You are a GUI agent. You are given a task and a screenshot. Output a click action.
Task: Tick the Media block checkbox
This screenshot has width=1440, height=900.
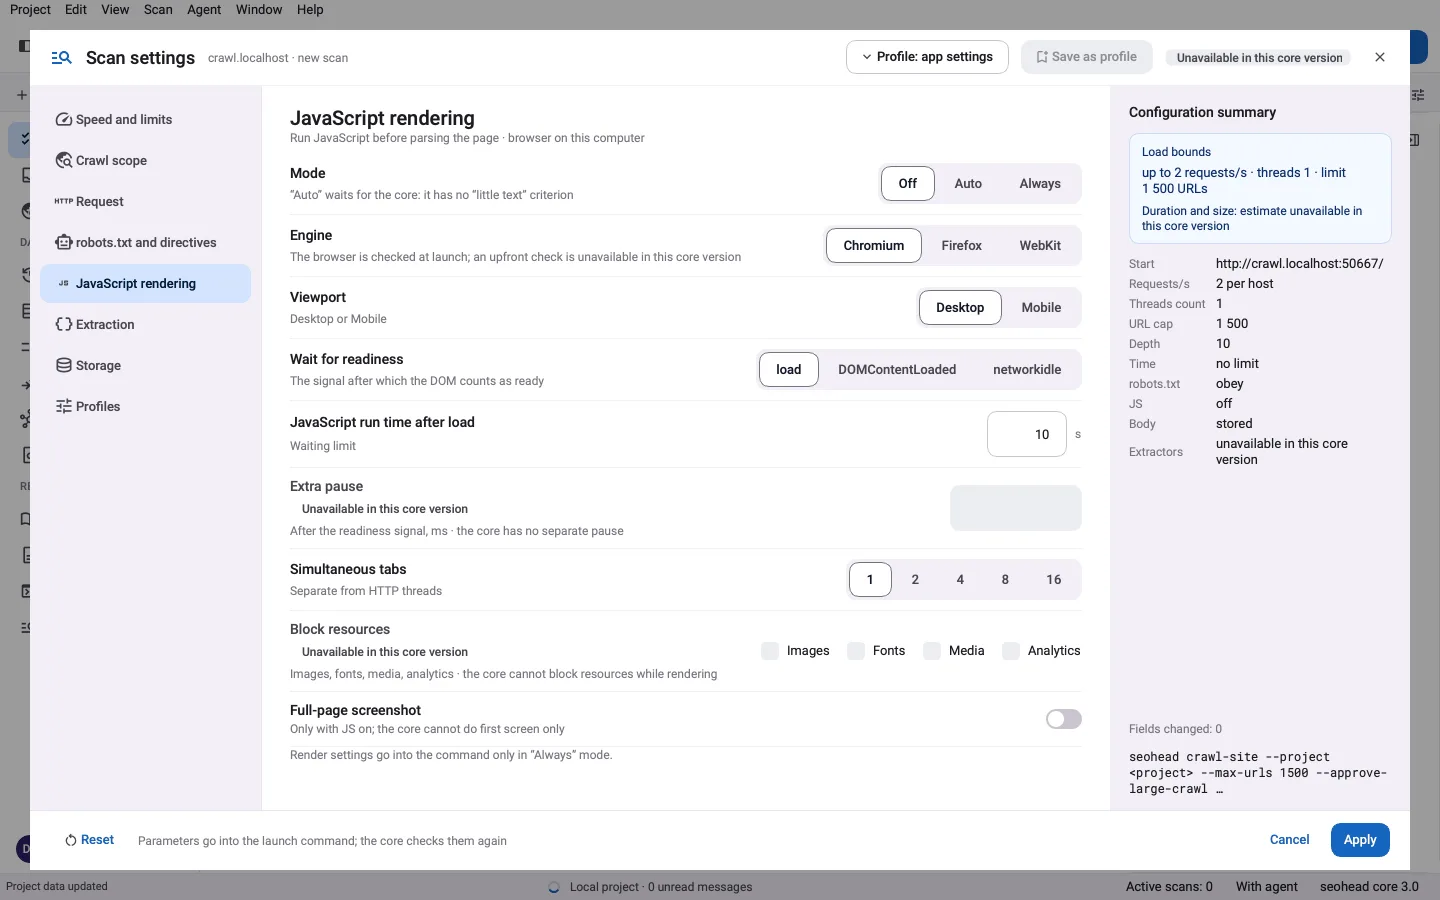coord(932,651)
